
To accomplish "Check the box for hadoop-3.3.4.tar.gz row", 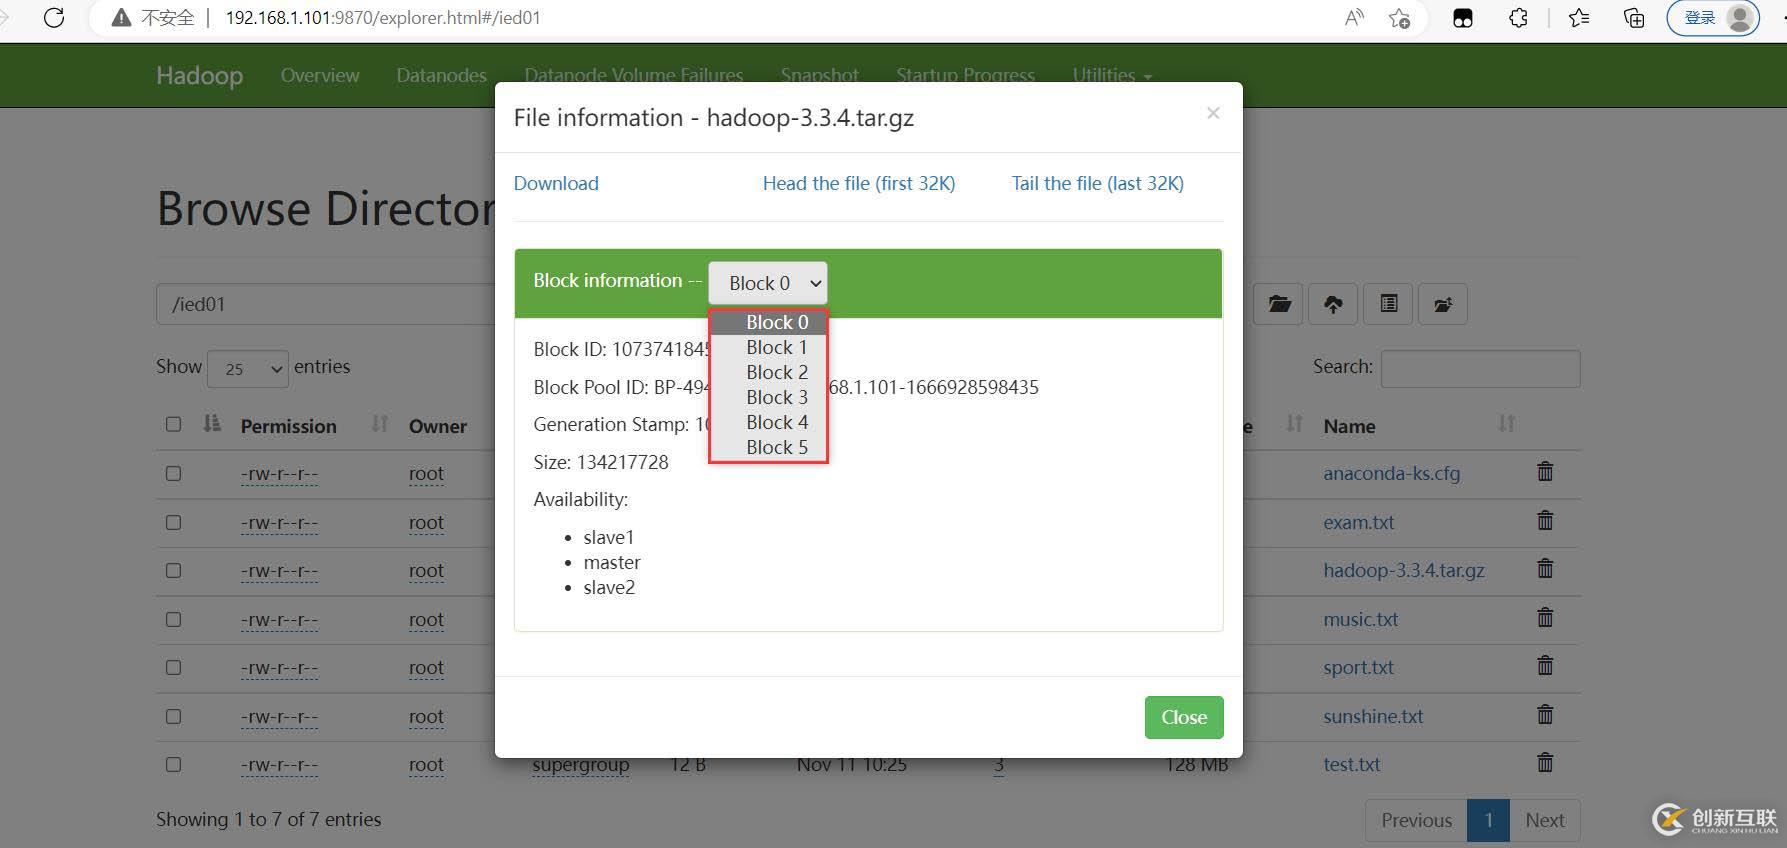I will tap(173, 570).
